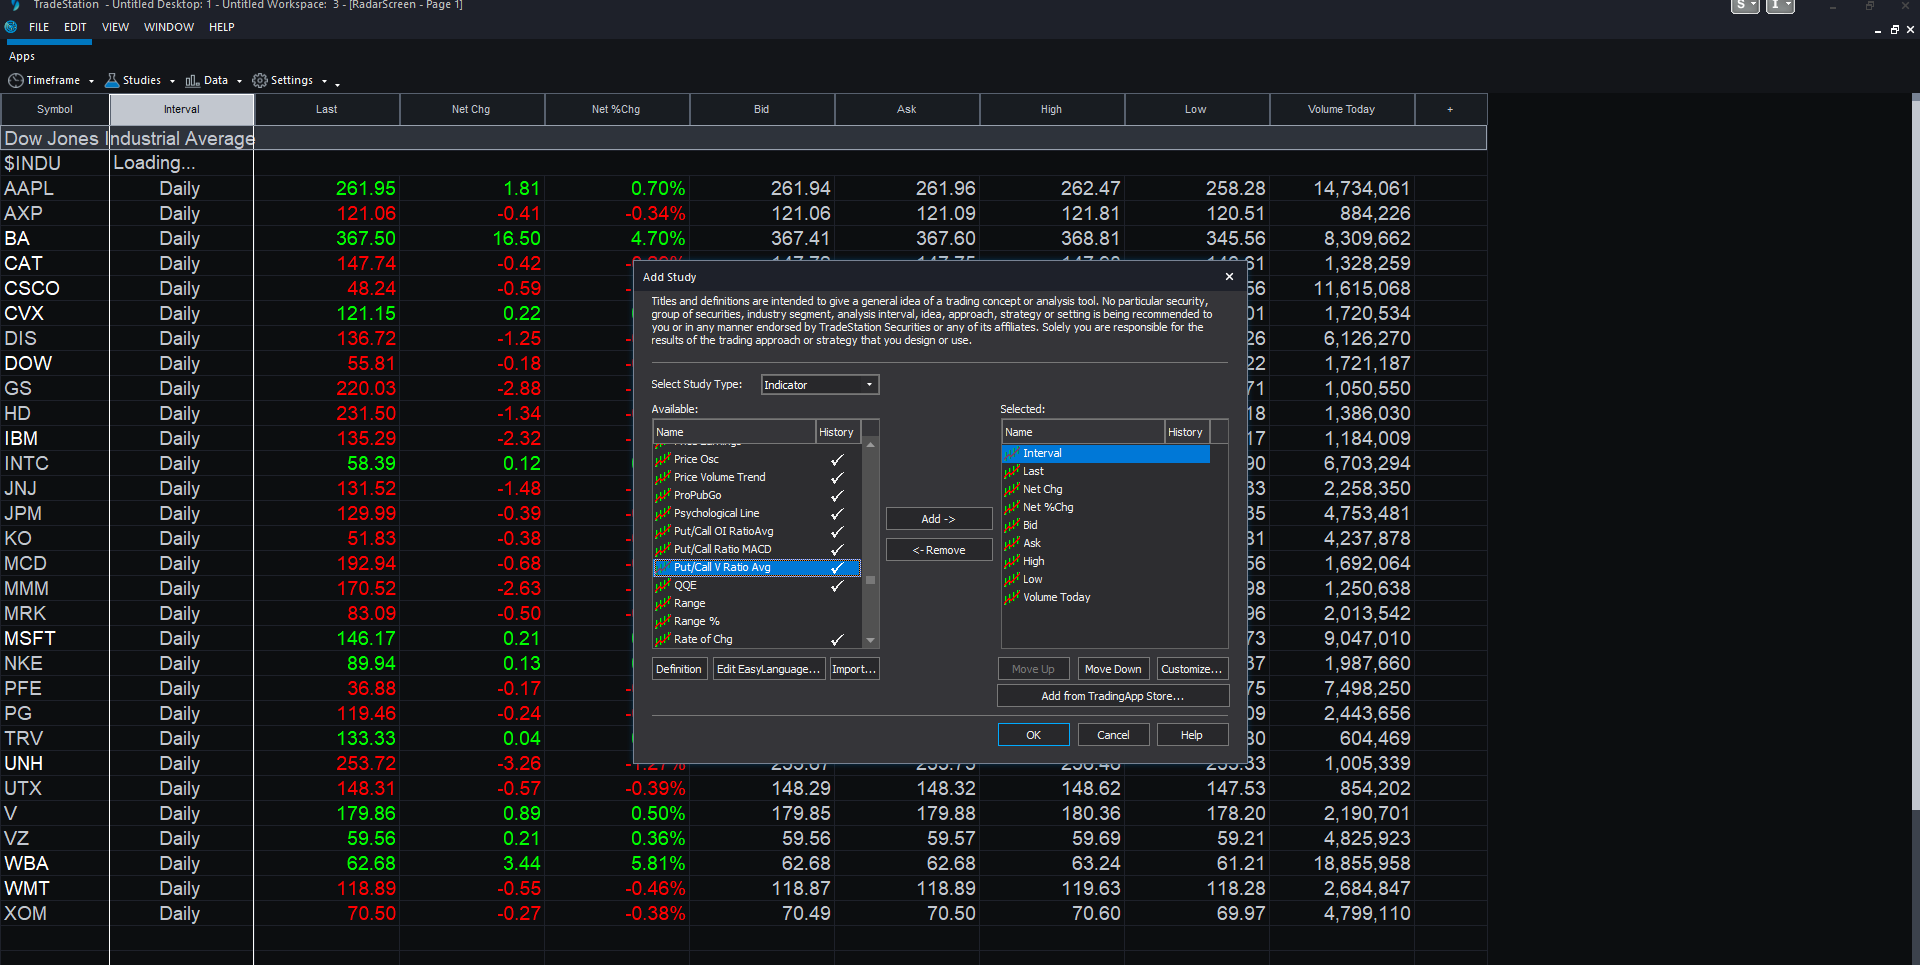The image size is (1920, 965).
Task: Click the Studies flask icon
Action: tap(112, 80)
